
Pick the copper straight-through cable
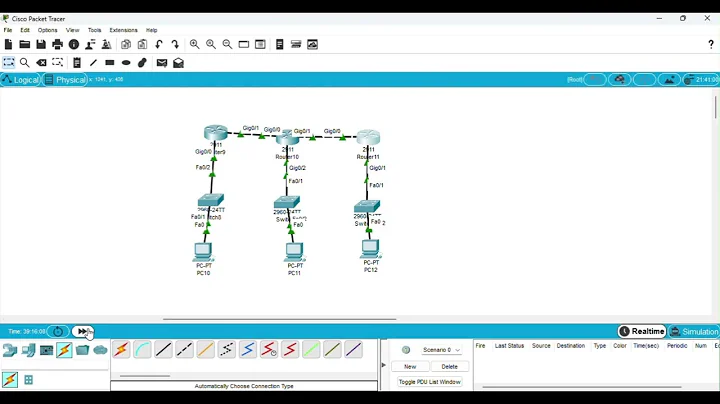tap(163, 350)
